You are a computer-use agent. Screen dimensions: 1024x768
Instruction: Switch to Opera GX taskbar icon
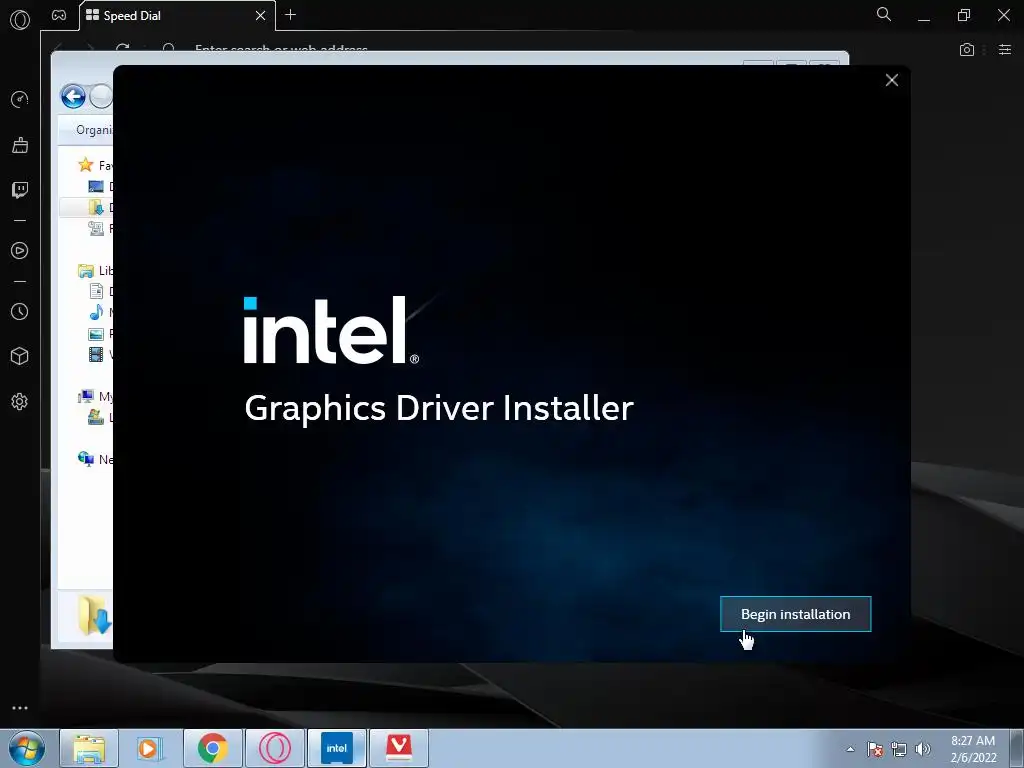click(275, 748)
